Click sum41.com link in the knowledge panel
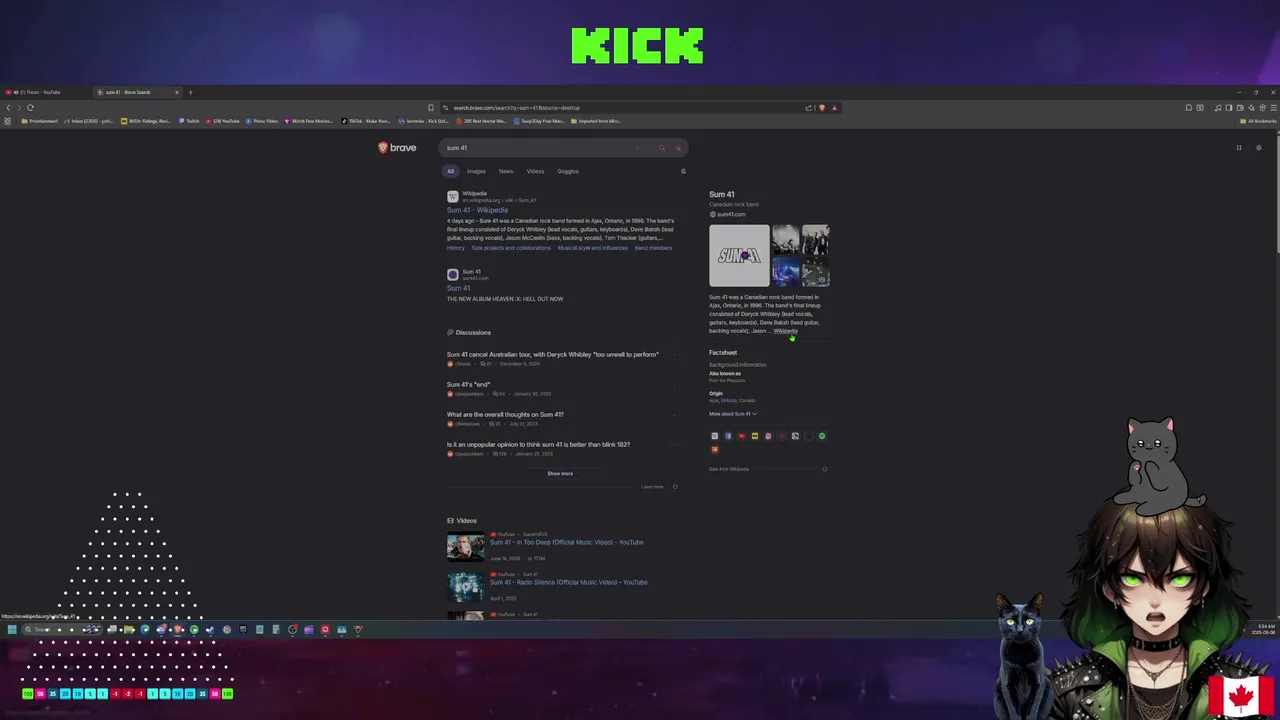The height and width of the screenshot is (720, 1280). (731, 214)
